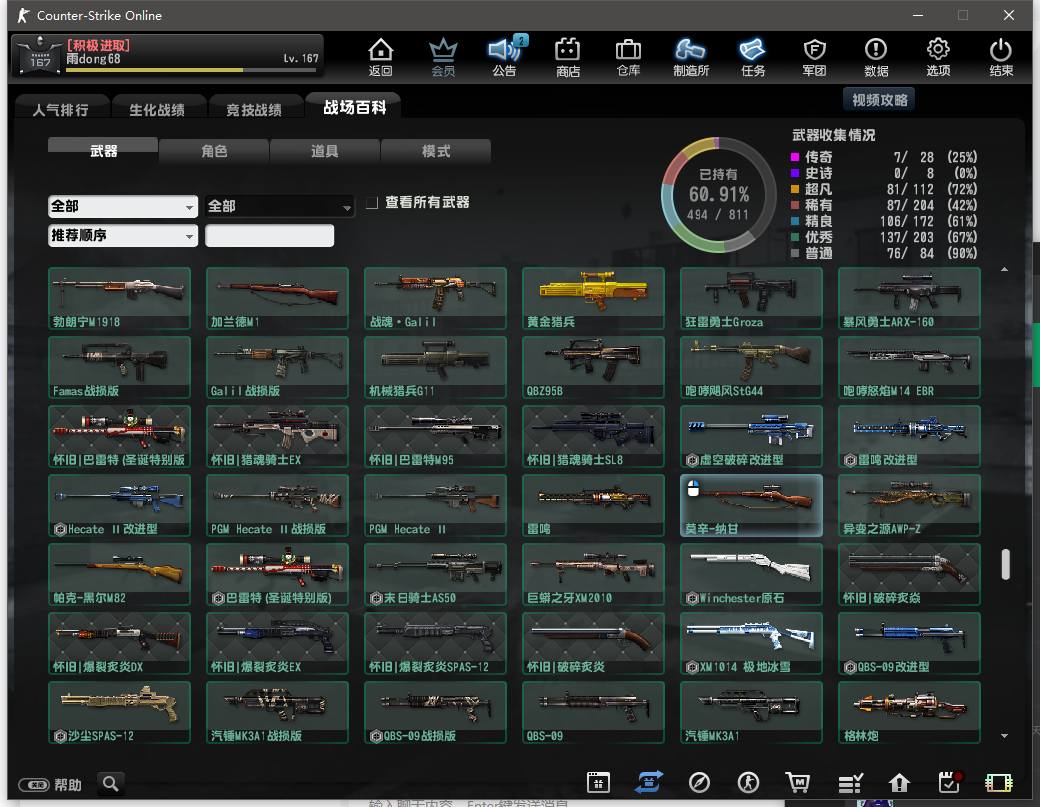Open the 推荐顺序 sort dropdown
Screen dimensions: 1040x807
pyautogui.click(x=123, y=235)
